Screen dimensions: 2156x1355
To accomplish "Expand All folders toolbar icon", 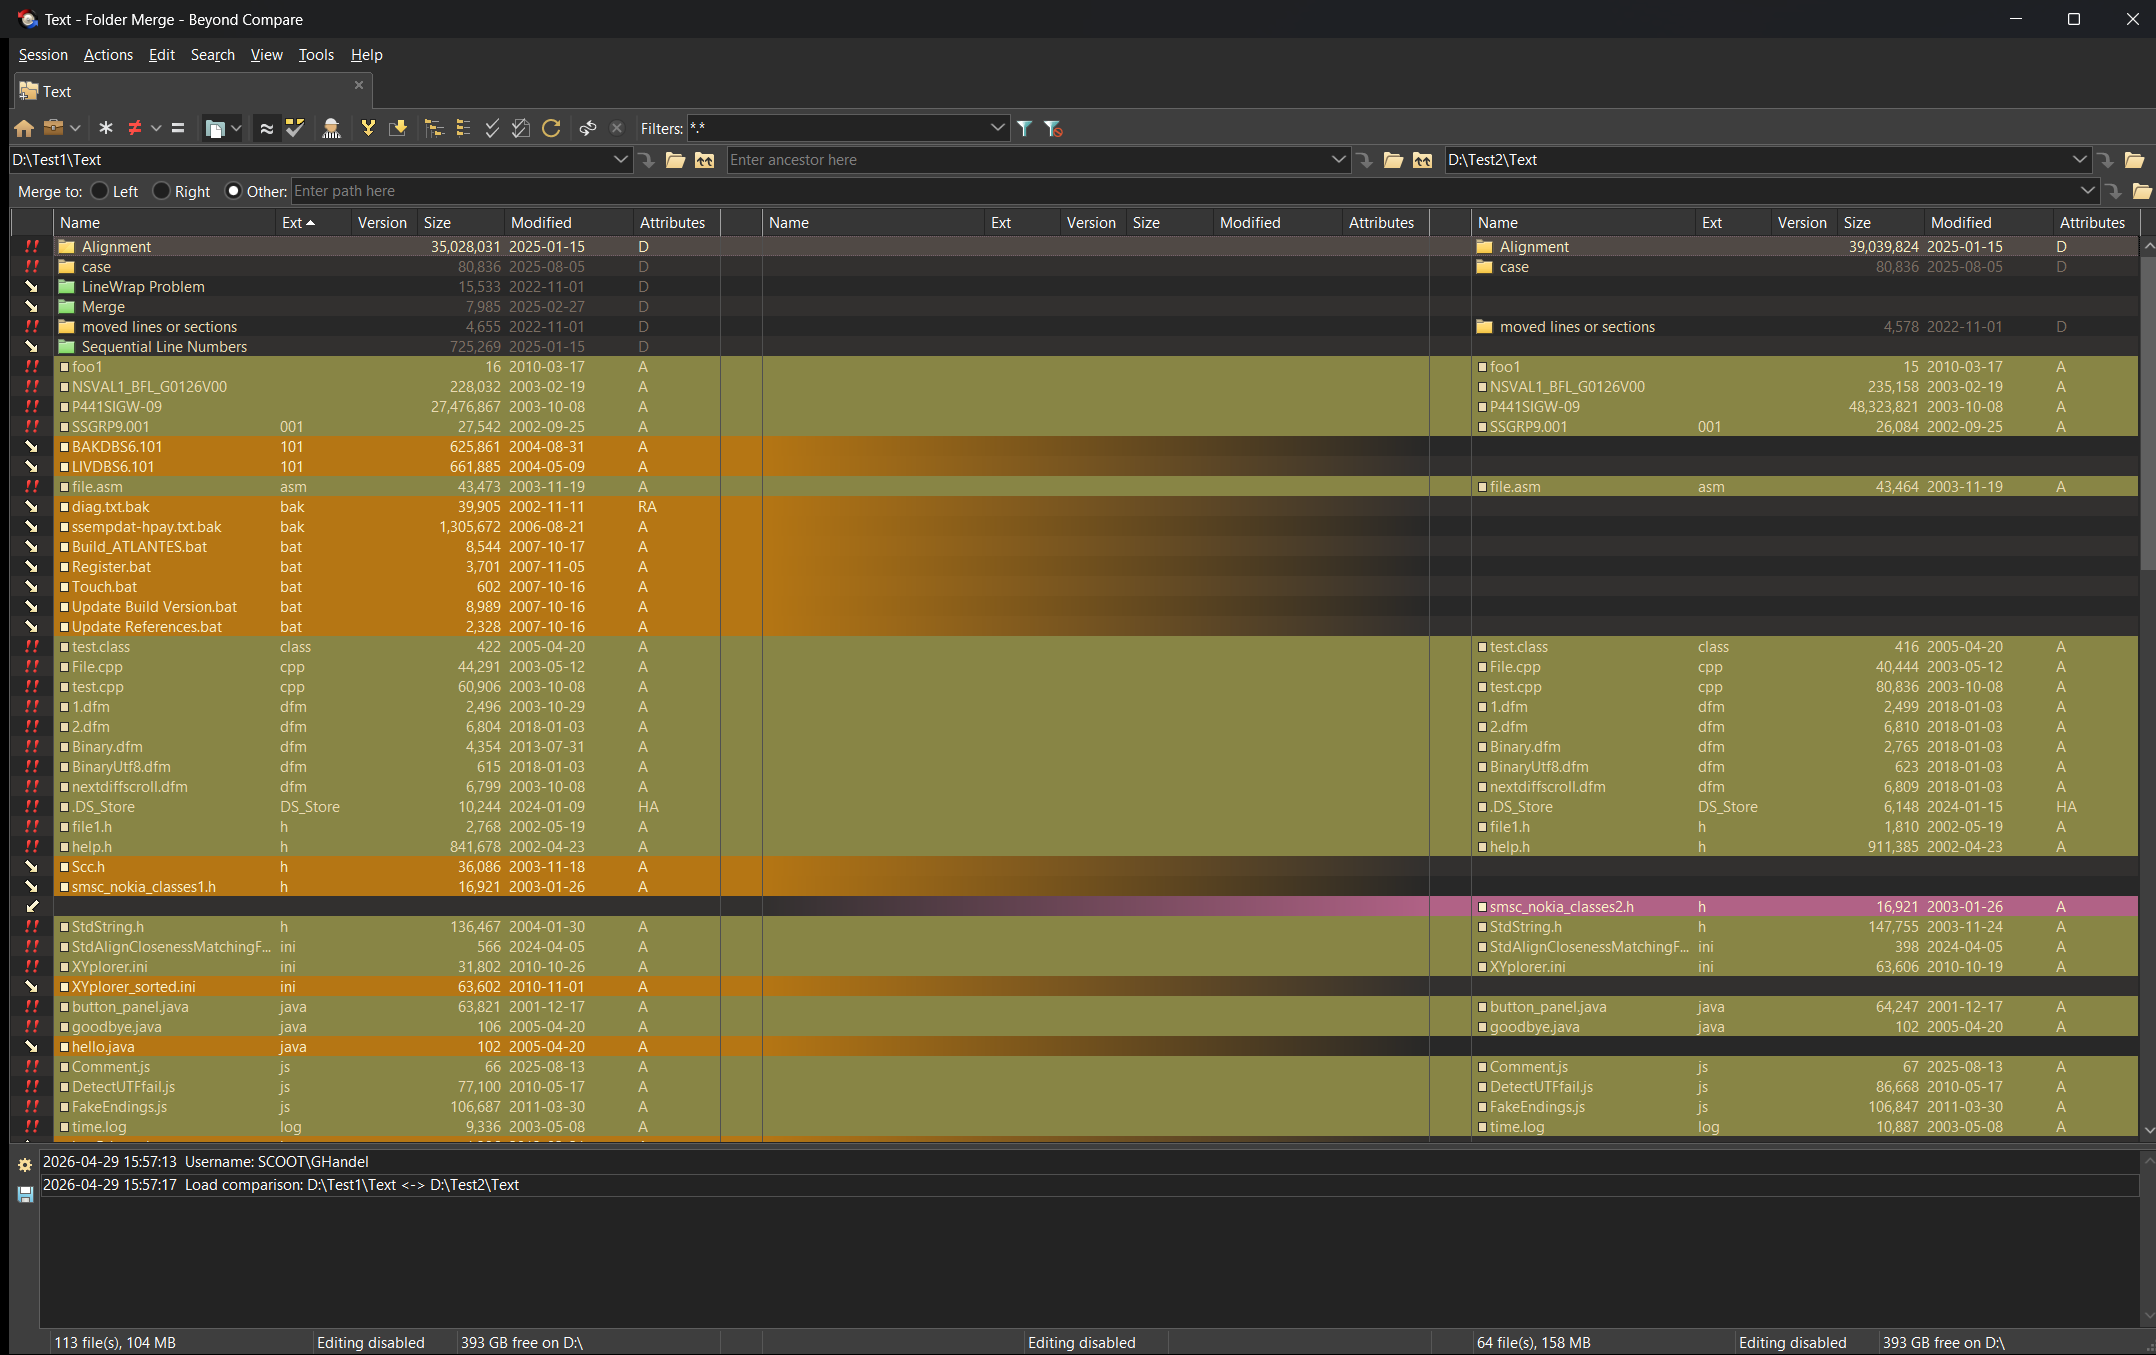I will [x=434, y=128].
